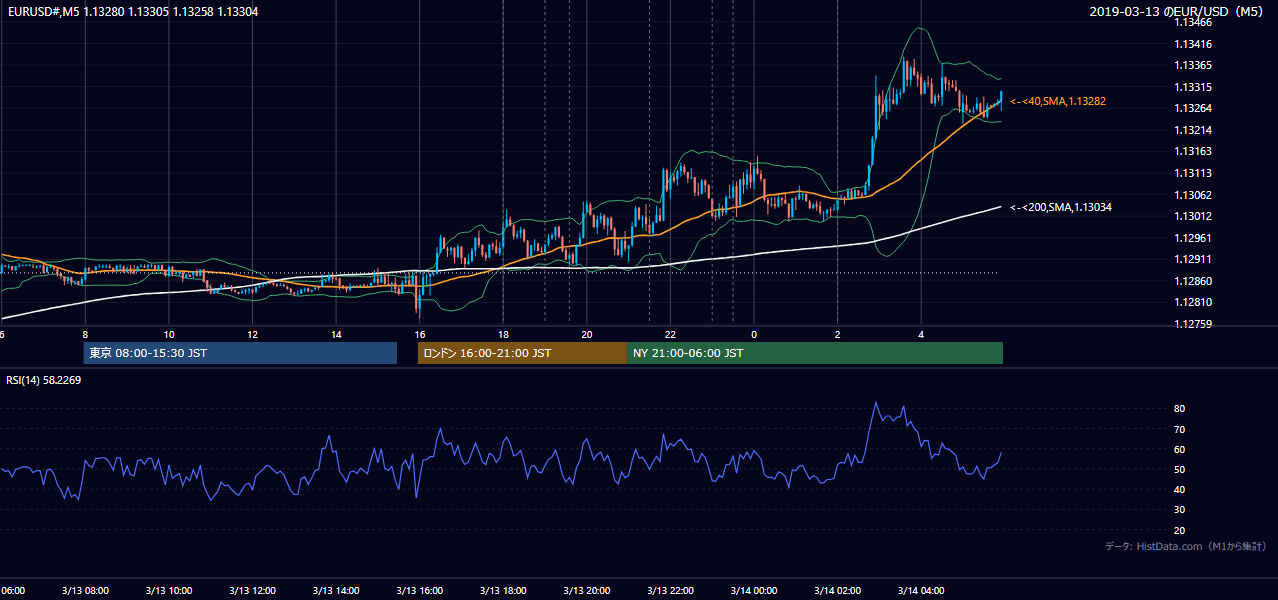Screen dimensions: 1278x600
Task: Click the 3/13 16:00 bottom time label
Action: (x=419, y=590)
